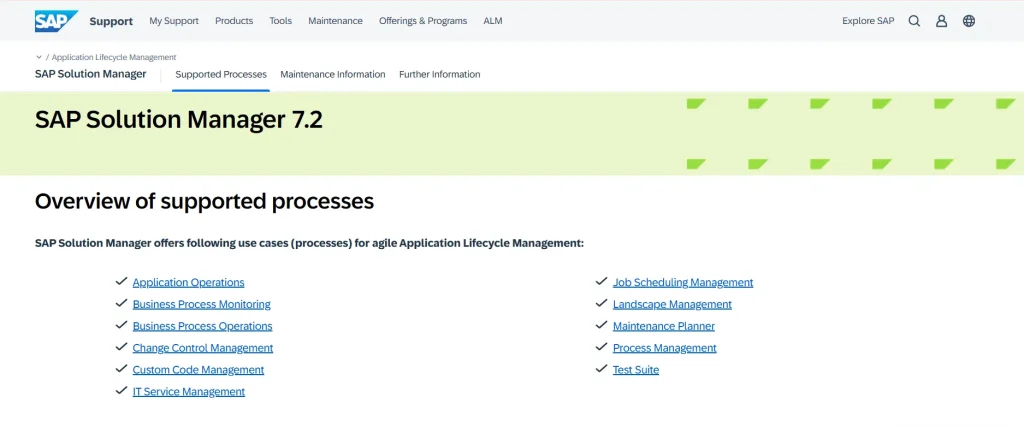Viewport: 1024px width, 427px height.
Task: Click the sentence about agile Application Lifecycle Management
Action: (x=309, y=244)
